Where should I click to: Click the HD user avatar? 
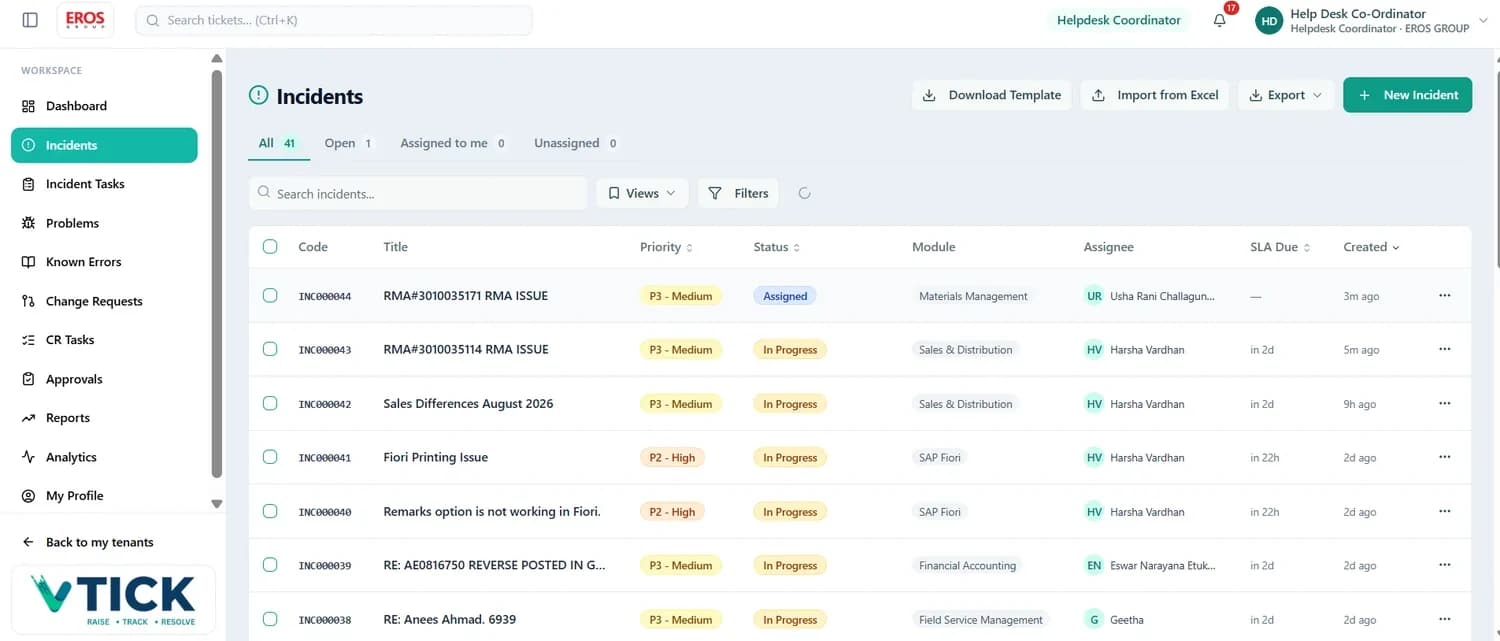click(1269, 20)
